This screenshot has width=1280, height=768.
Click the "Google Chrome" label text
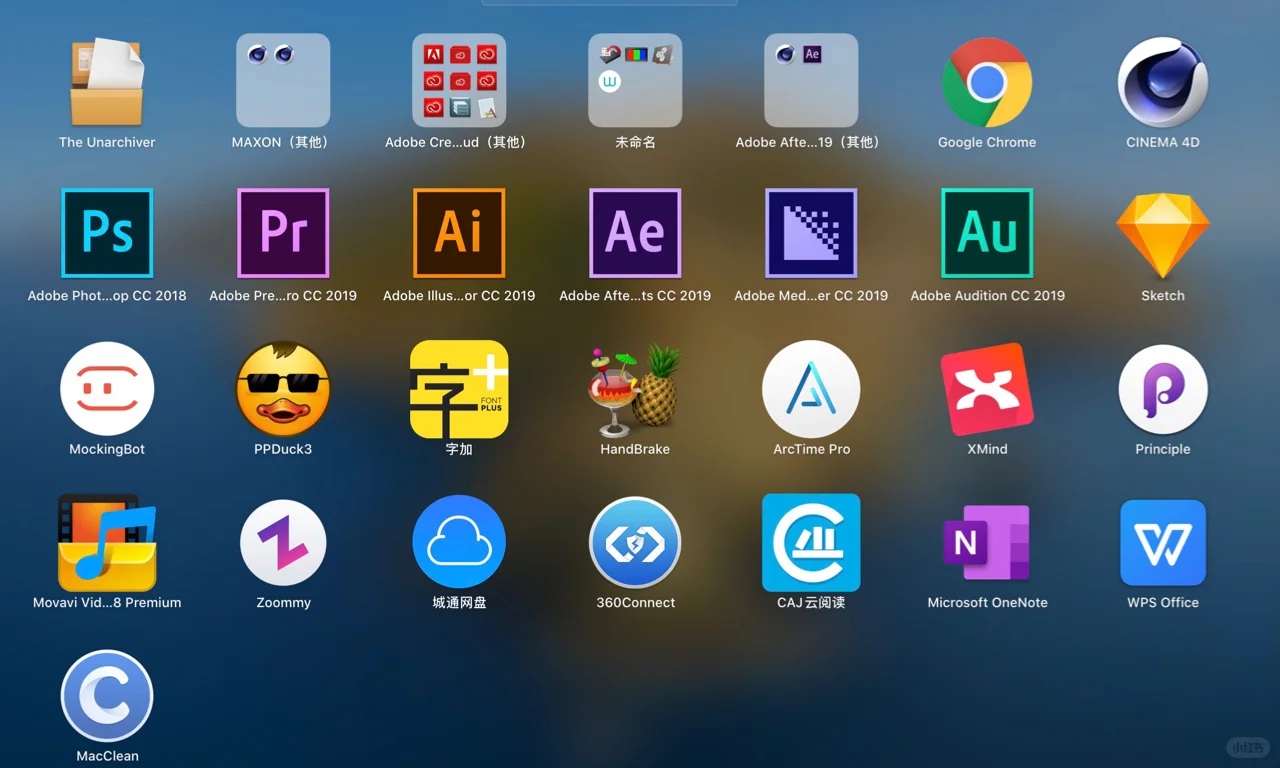[x=987, y=142]
